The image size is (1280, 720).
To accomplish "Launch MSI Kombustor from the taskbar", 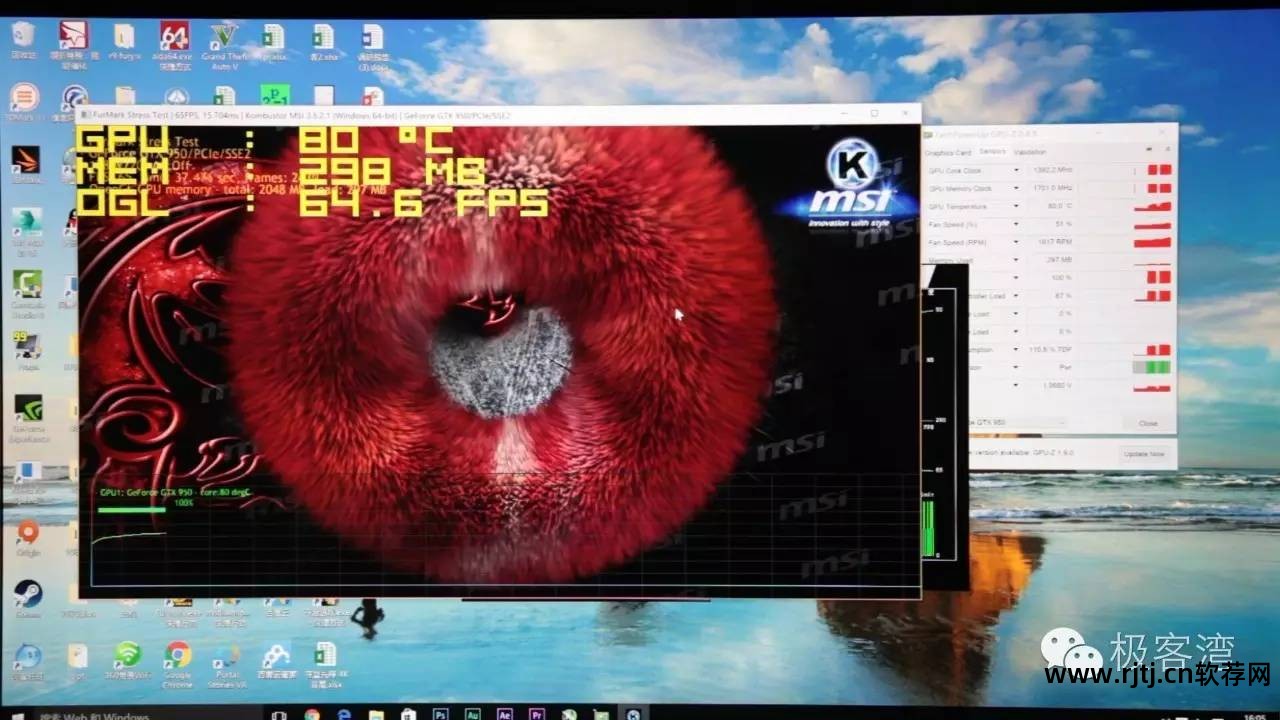I will click(x=635, y=712).
